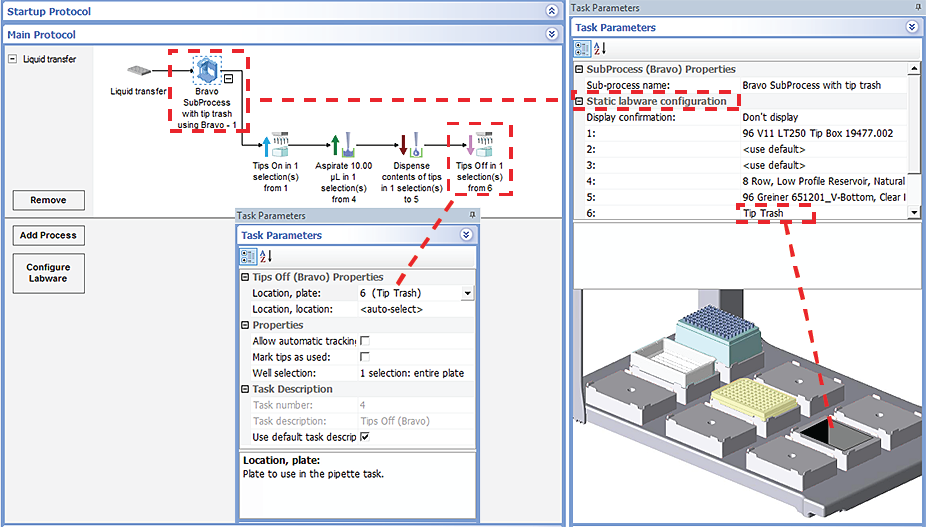Open the Location, plate dropdown
This screenshot has width=926, height=527.
click(x=468, y=293)
